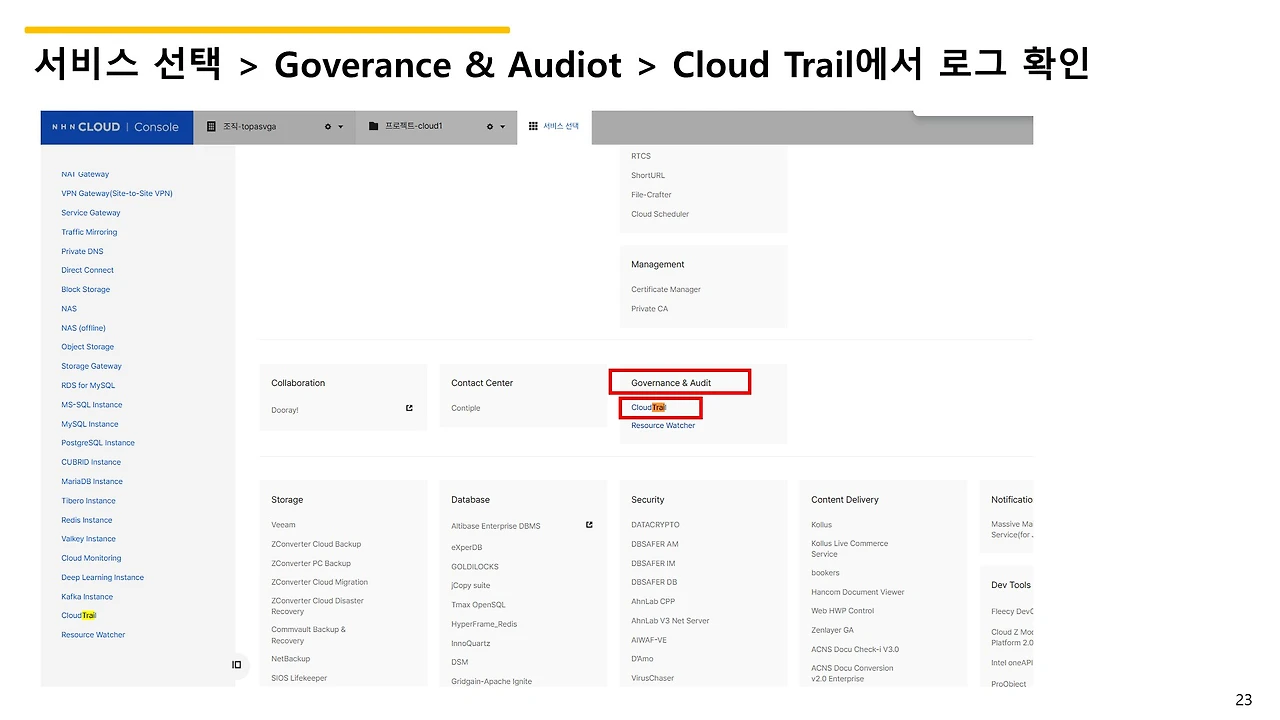Open the organization settings gear icon
This screenshot has width=1280, height=720.
(328, 127)
